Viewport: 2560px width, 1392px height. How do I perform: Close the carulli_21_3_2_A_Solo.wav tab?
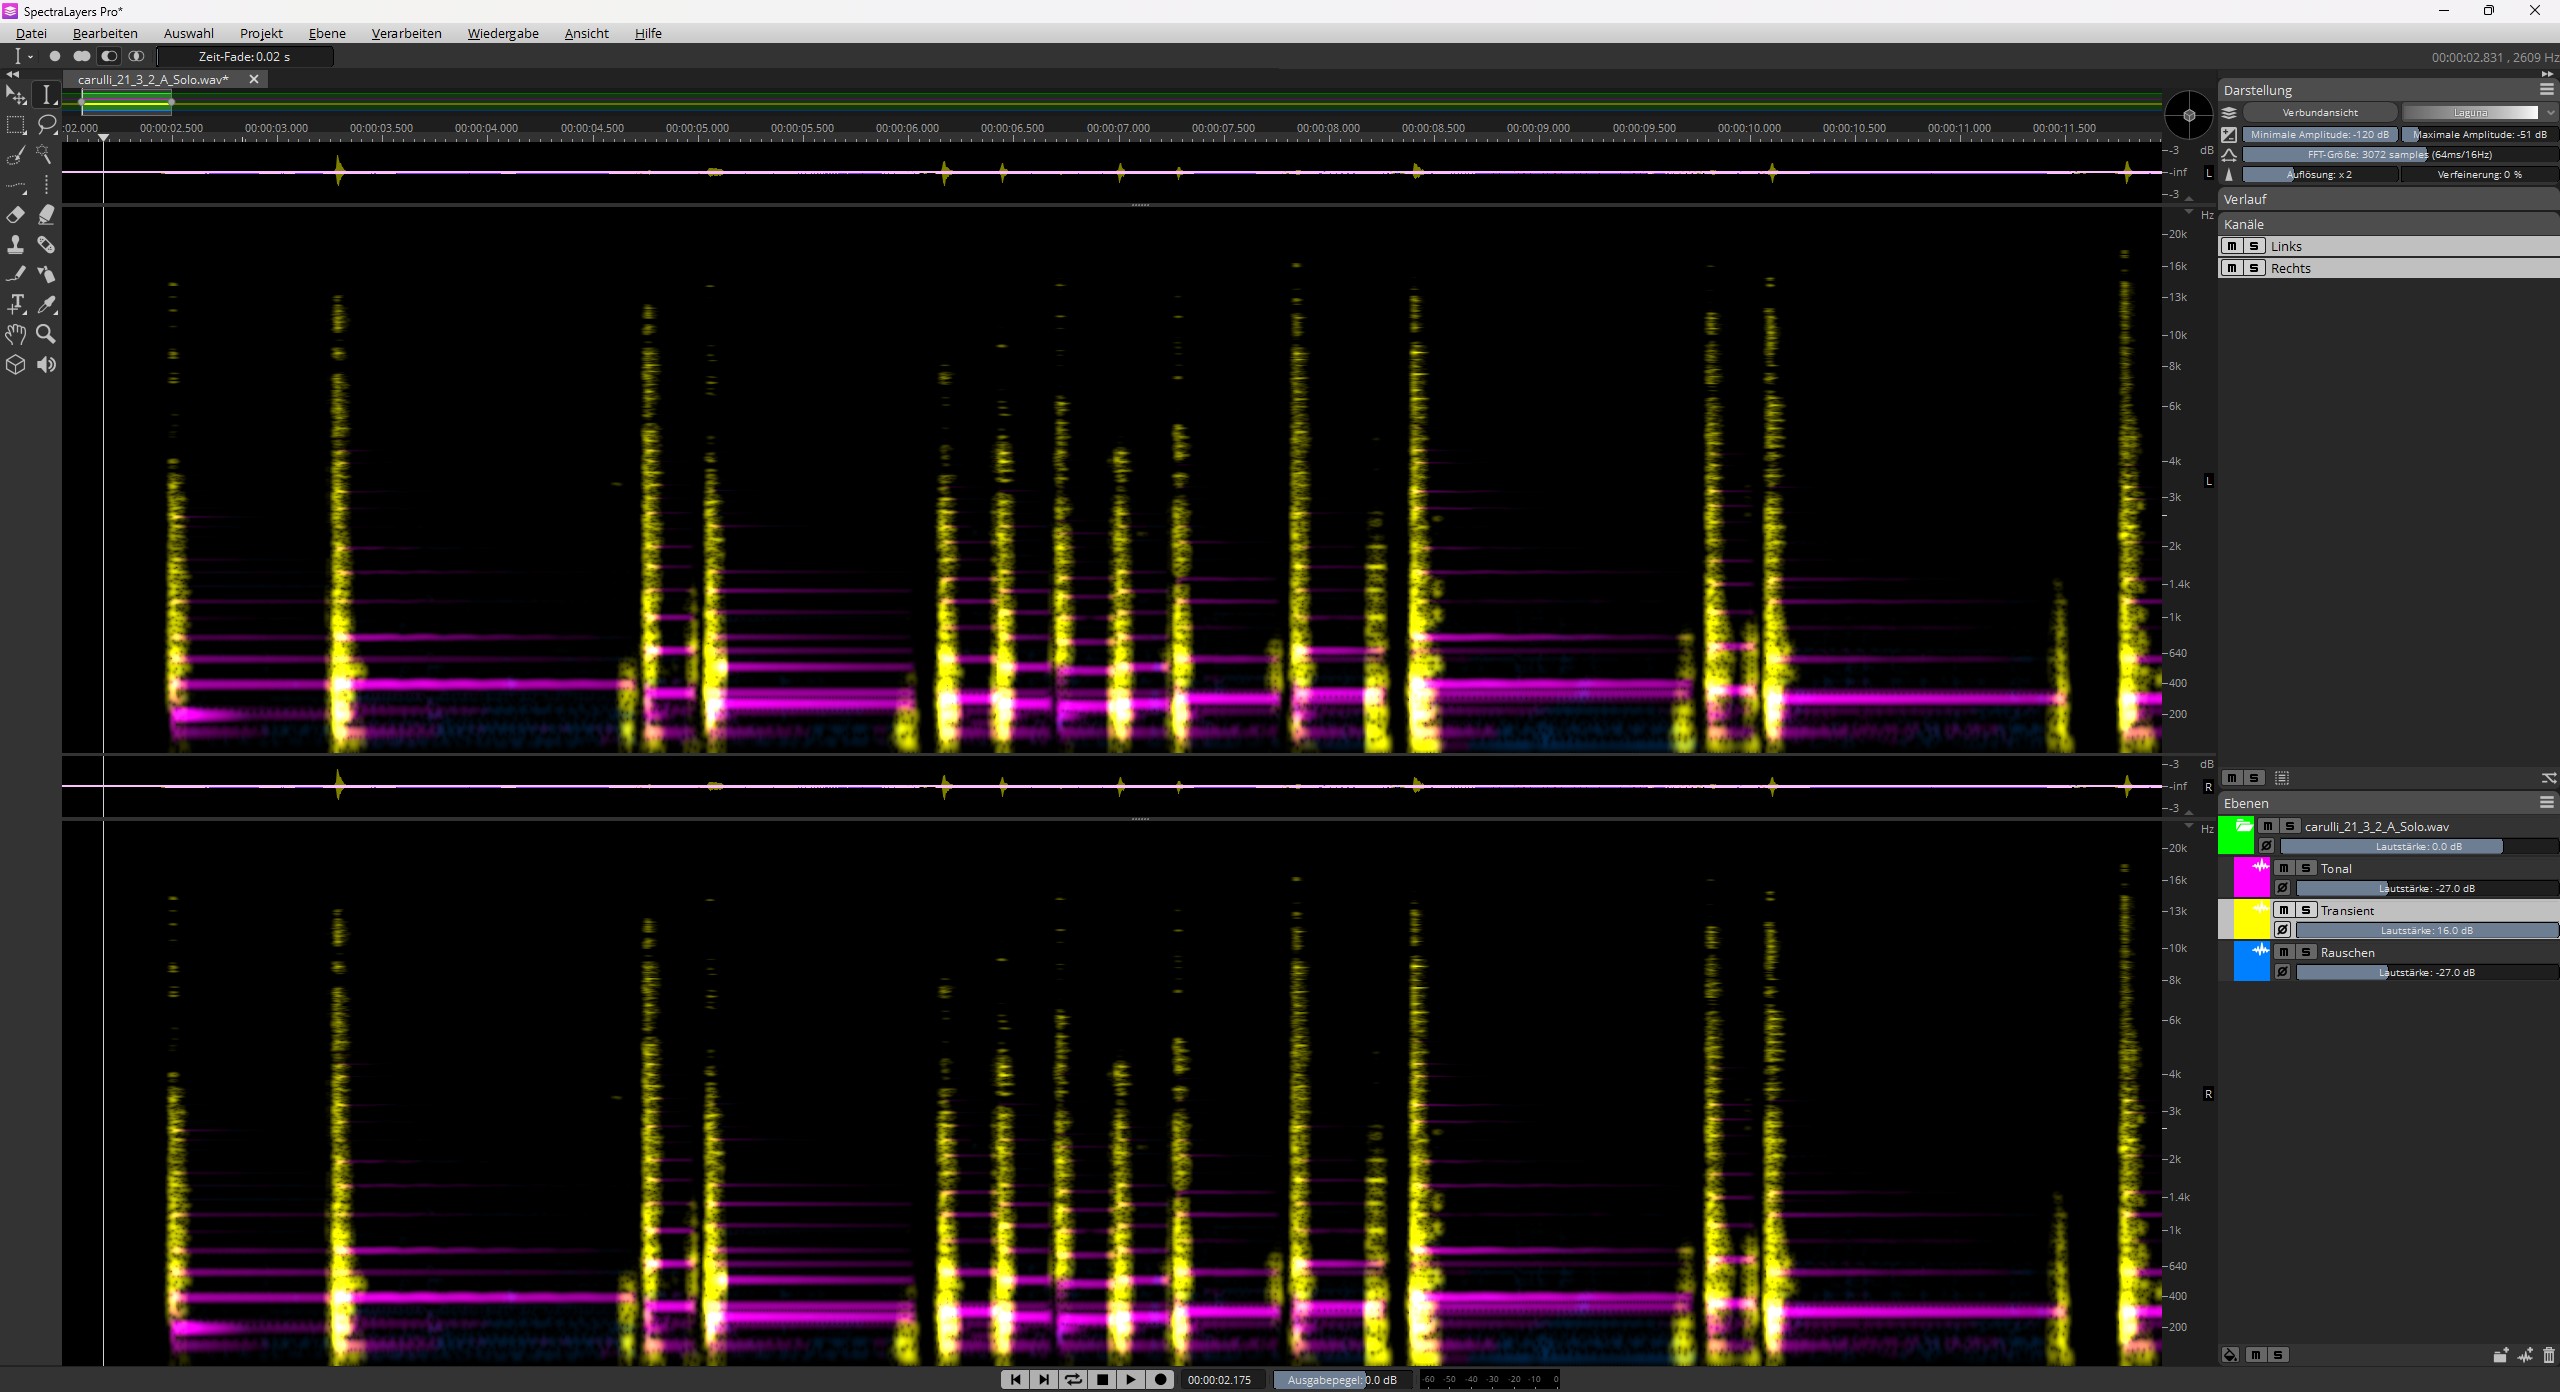[254, 79]
